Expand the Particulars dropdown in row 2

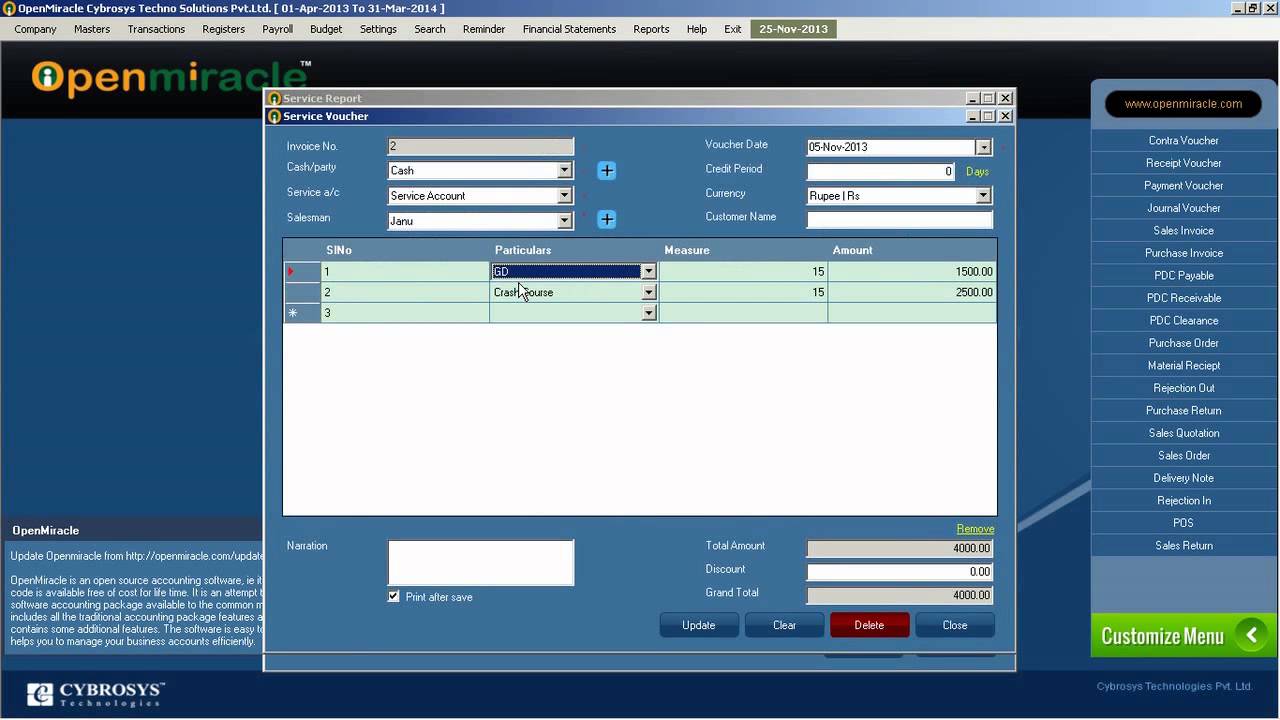tap(649, 293)
